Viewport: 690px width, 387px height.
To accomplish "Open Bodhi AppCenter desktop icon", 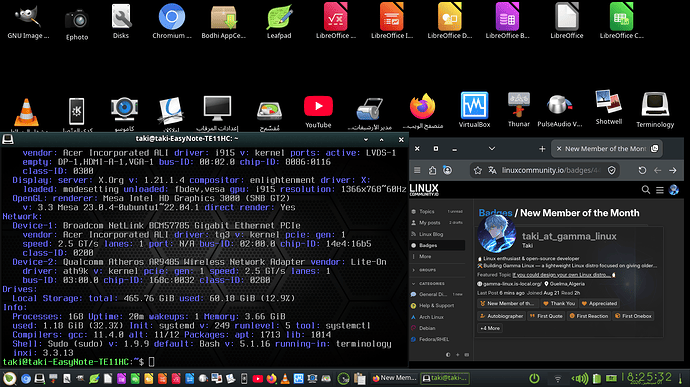I will (x=224, y=22).
